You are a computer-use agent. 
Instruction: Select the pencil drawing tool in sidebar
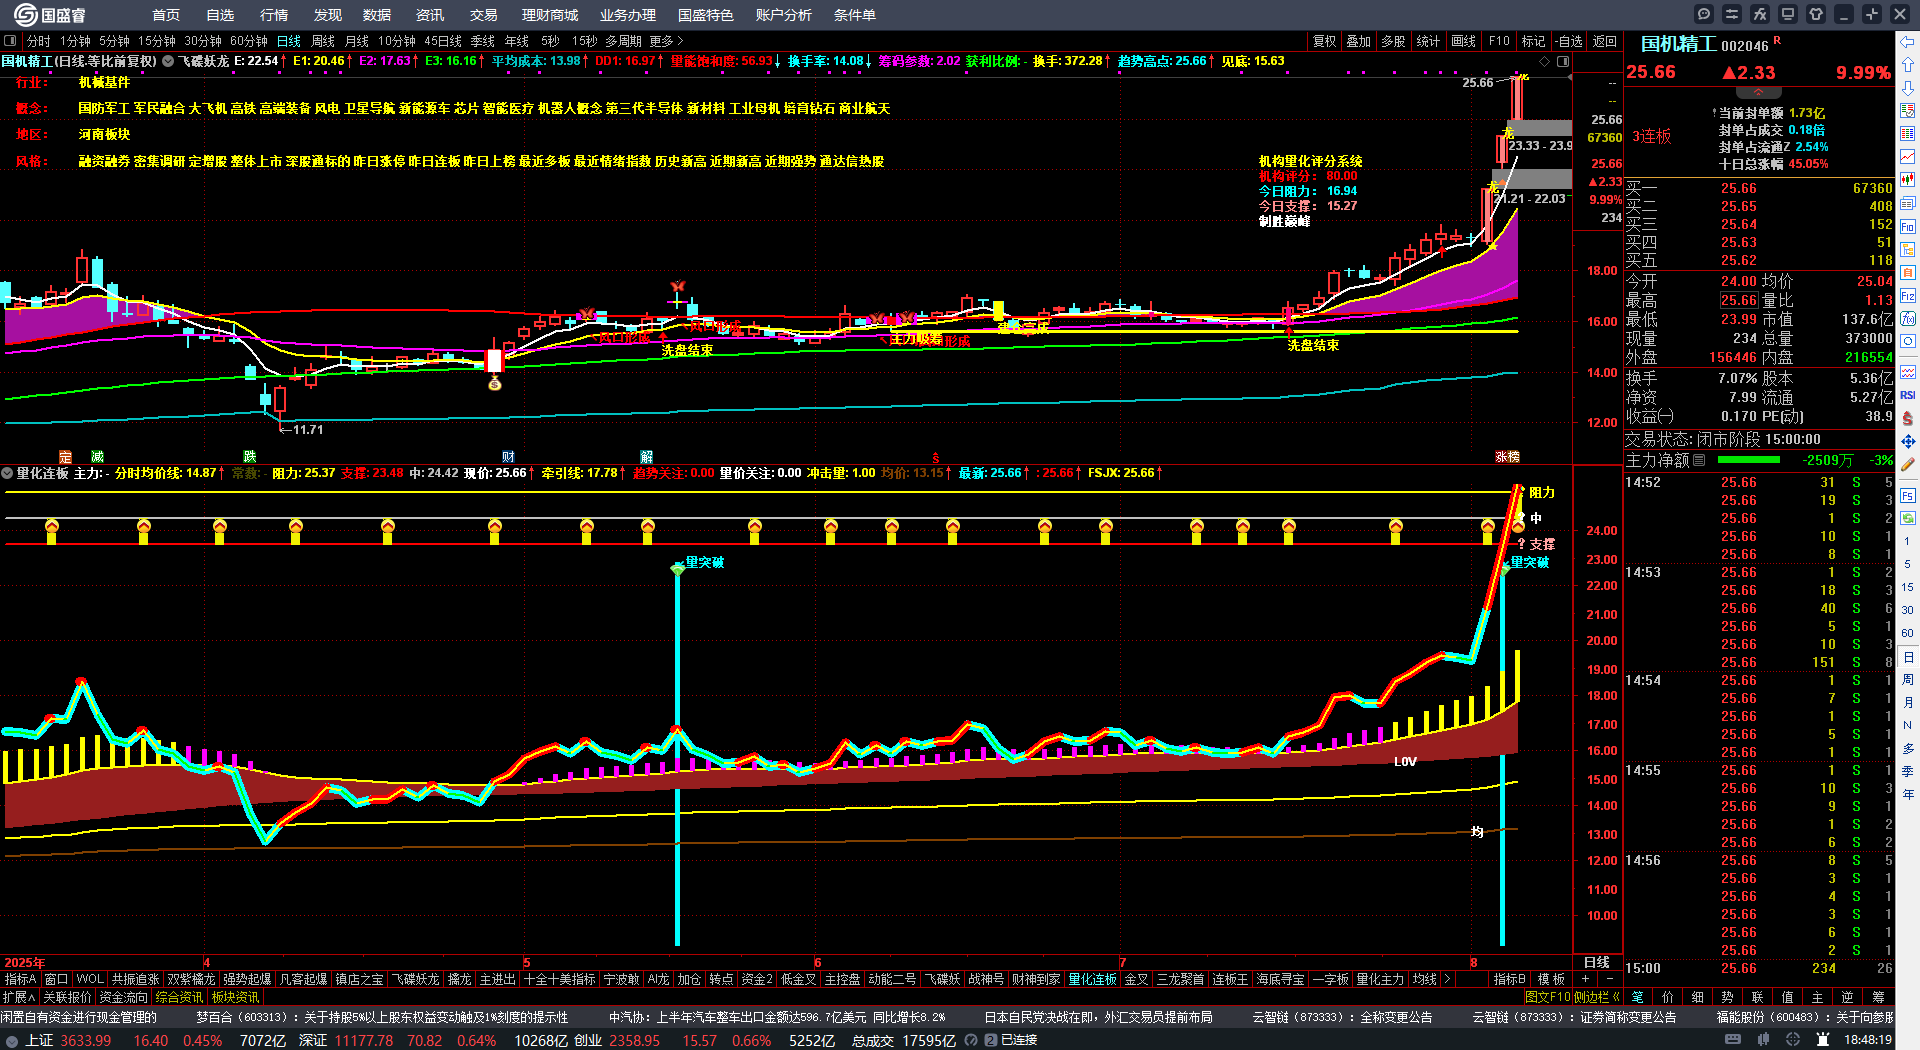click(1908, 464)
